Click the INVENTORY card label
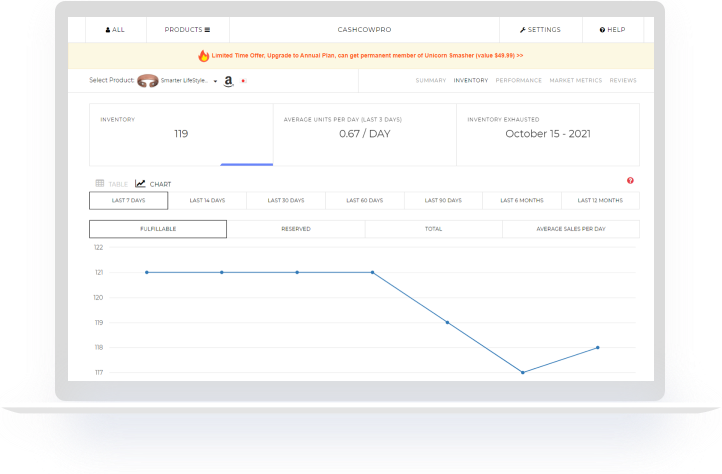 point(118,119)
